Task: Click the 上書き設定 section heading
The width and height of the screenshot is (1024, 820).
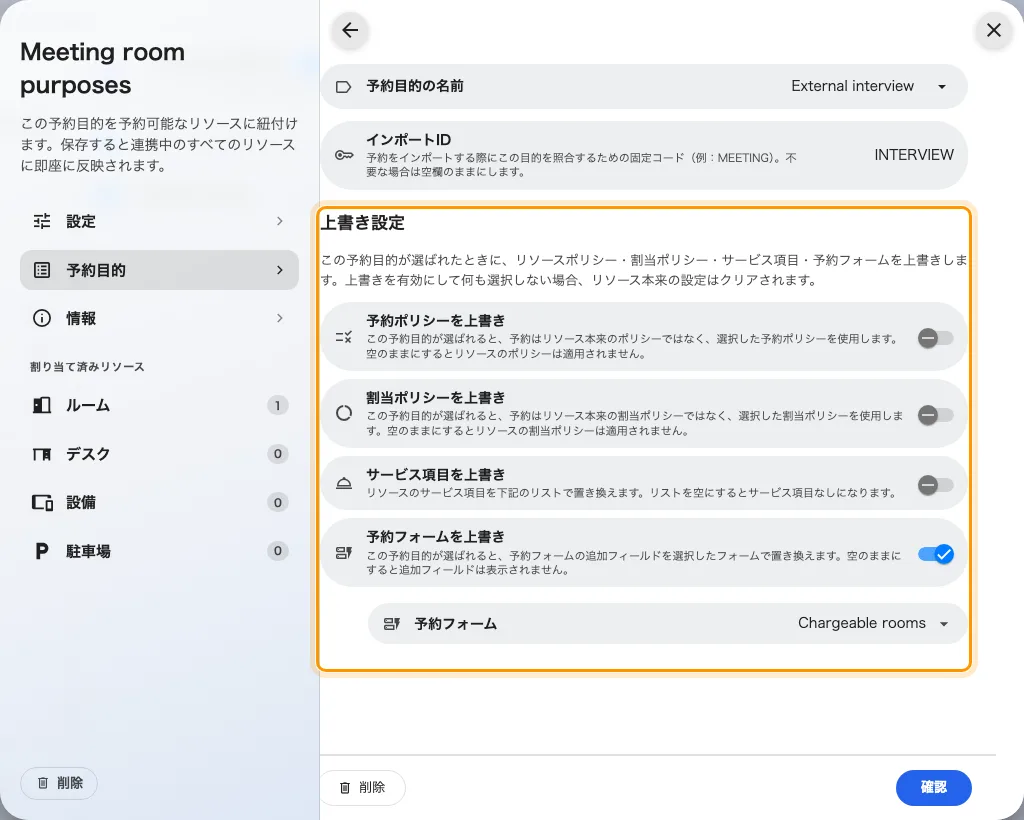Action: [x=362, y=223]
